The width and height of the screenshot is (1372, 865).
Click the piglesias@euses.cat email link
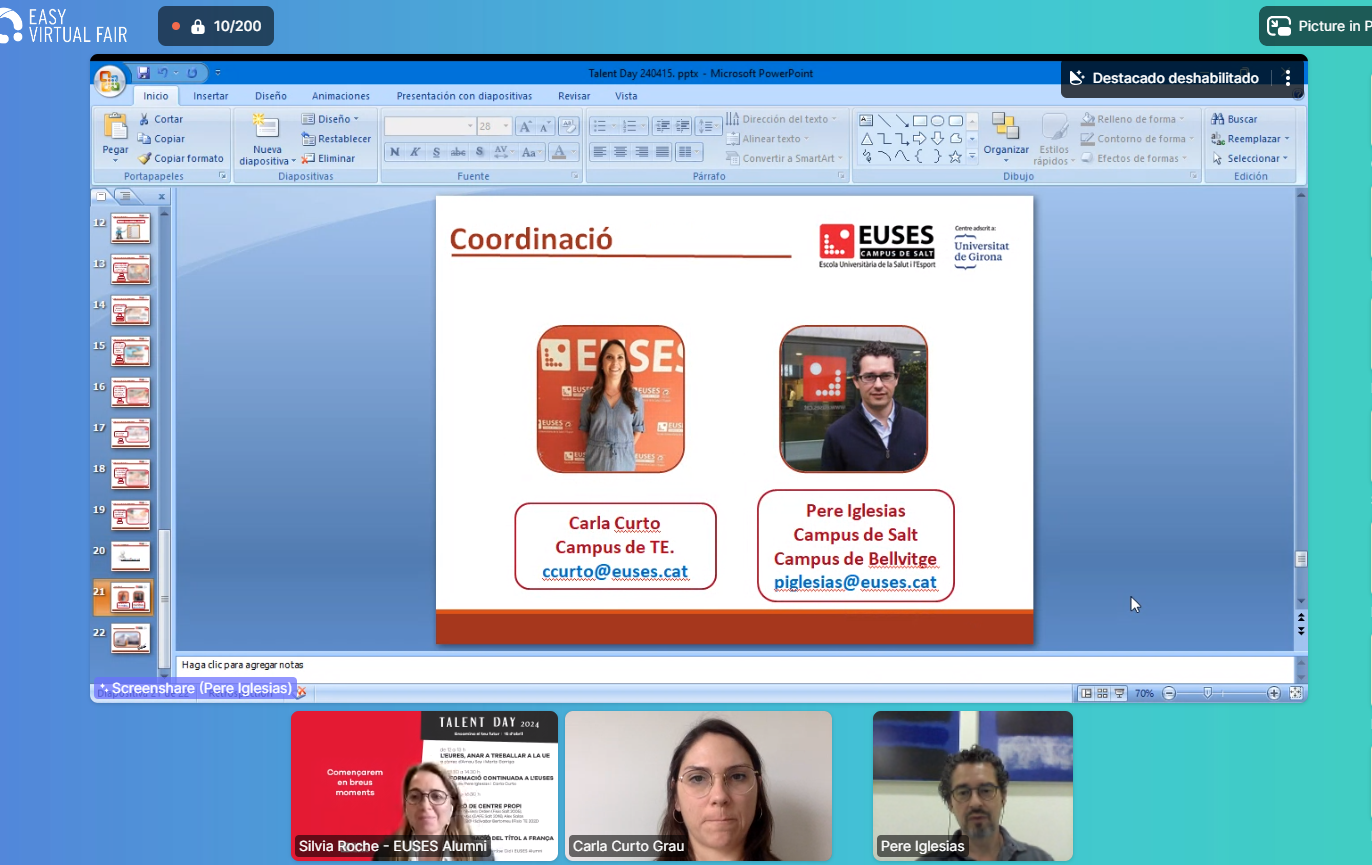855,582
